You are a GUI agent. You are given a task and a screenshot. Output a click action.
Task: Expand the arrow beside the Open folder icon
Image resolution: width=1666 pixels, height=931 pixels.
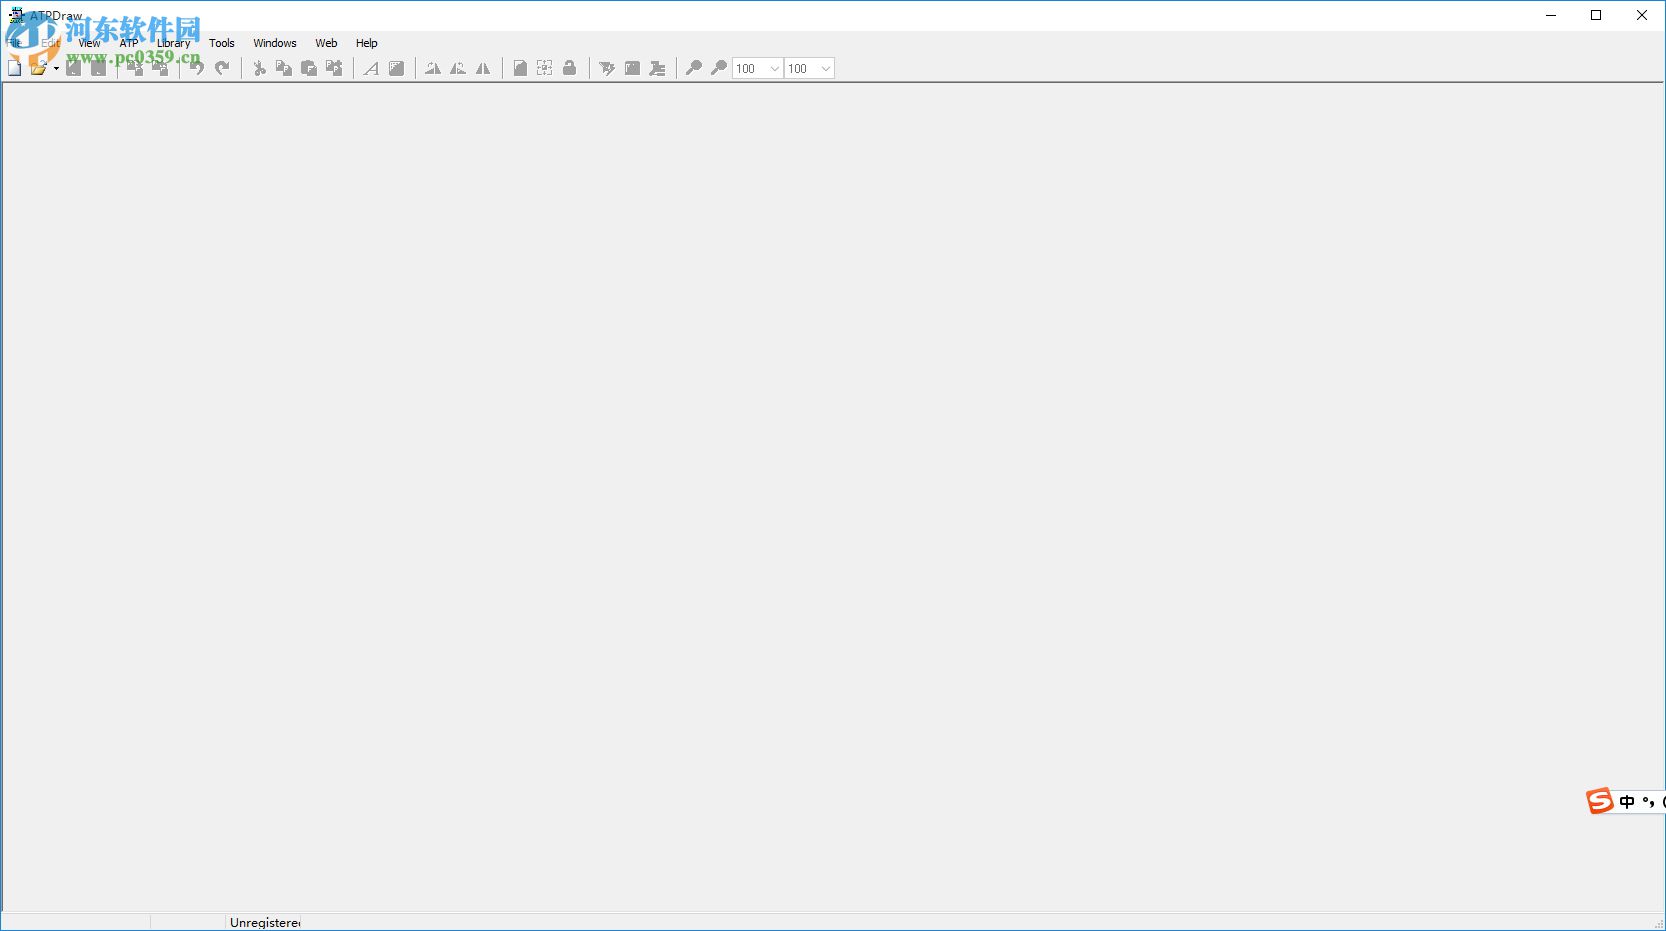[x=56, y=68]
